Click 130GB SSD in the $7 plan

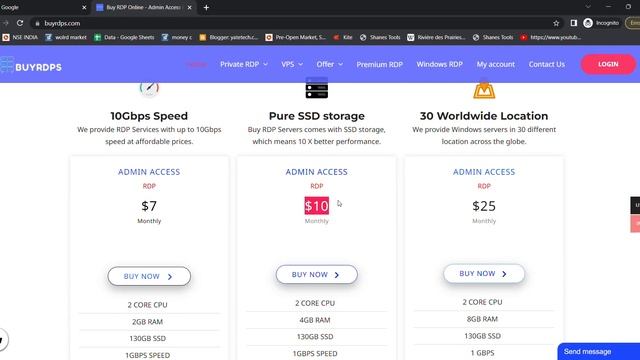coord(147,338)
